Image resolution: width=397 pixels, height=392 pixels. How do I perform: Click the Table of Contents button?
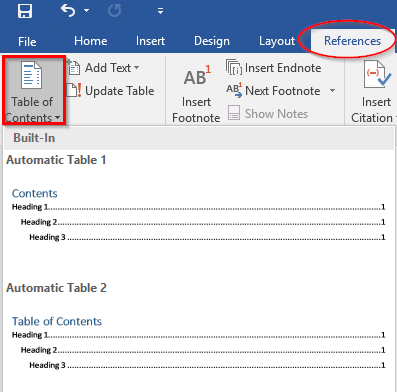point(33,91)
